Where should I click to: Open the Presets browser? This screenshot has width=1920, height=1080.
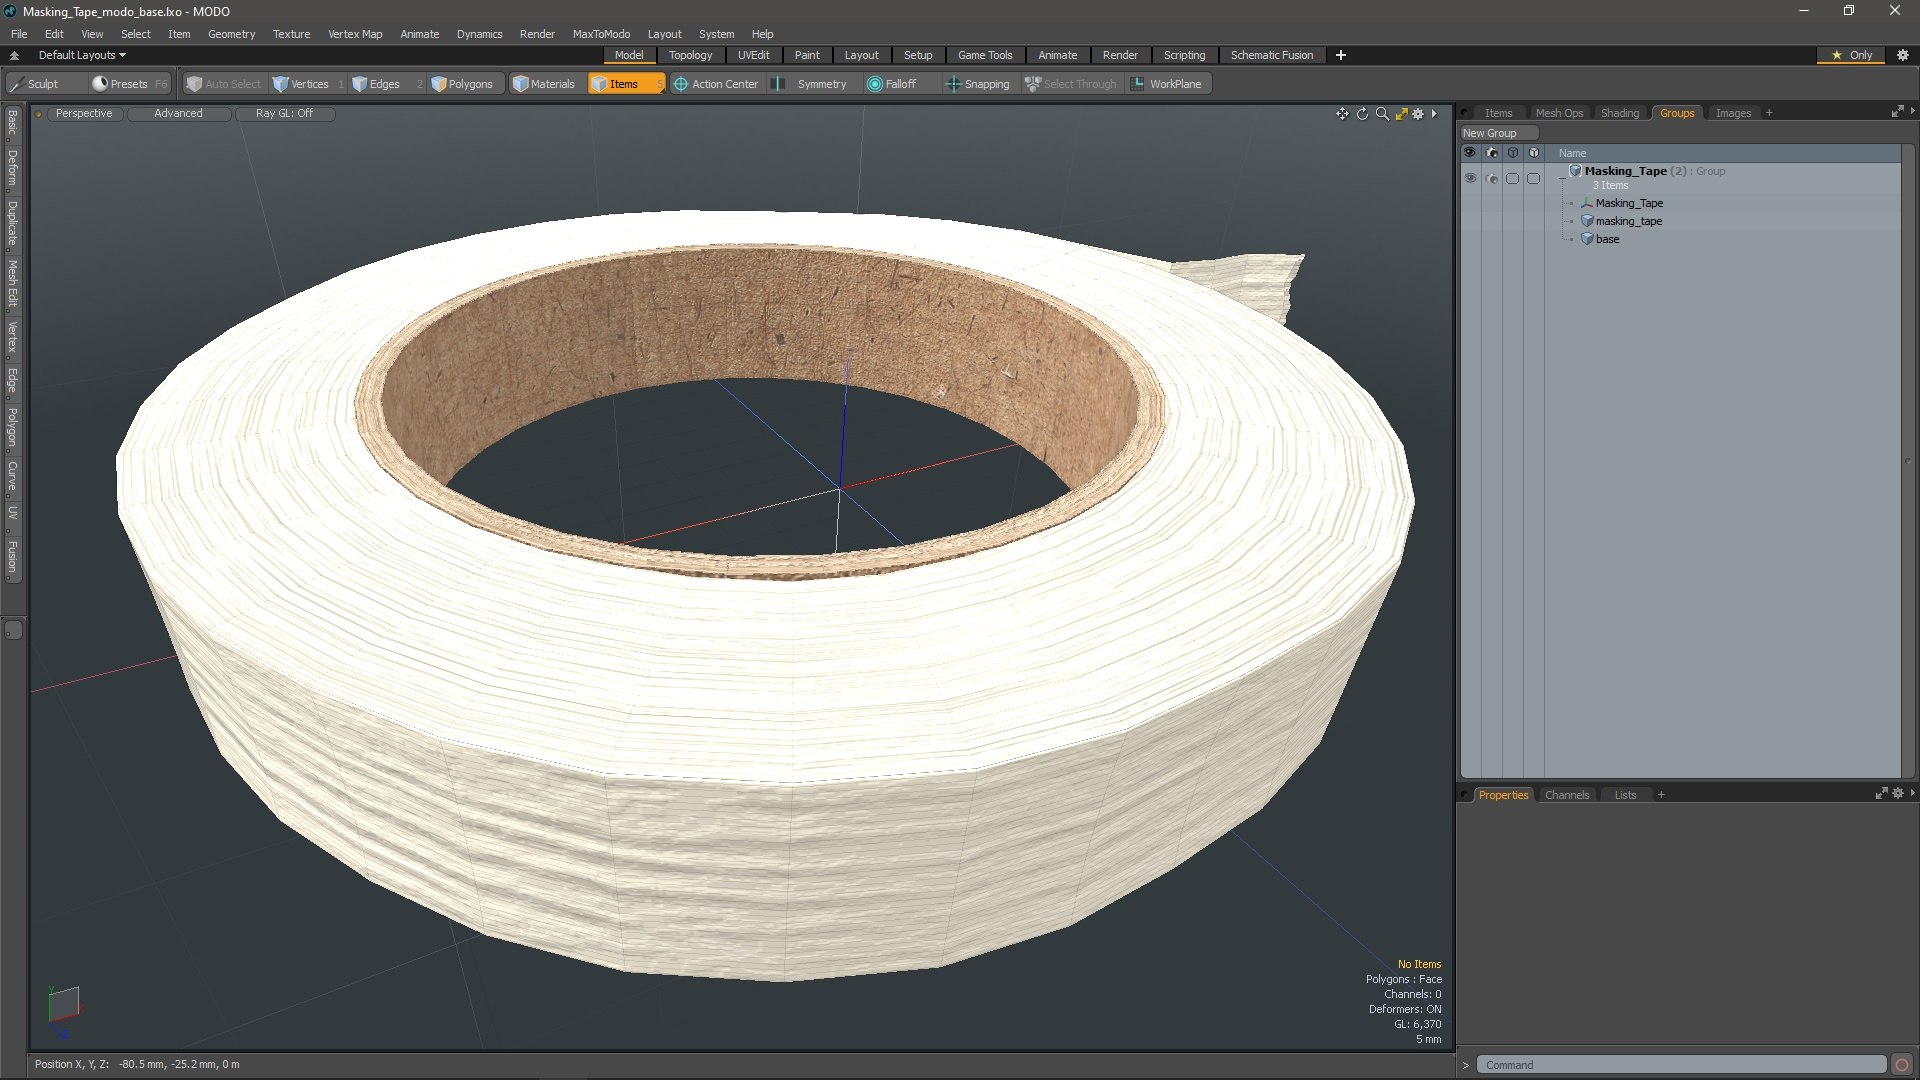(128, 84)
